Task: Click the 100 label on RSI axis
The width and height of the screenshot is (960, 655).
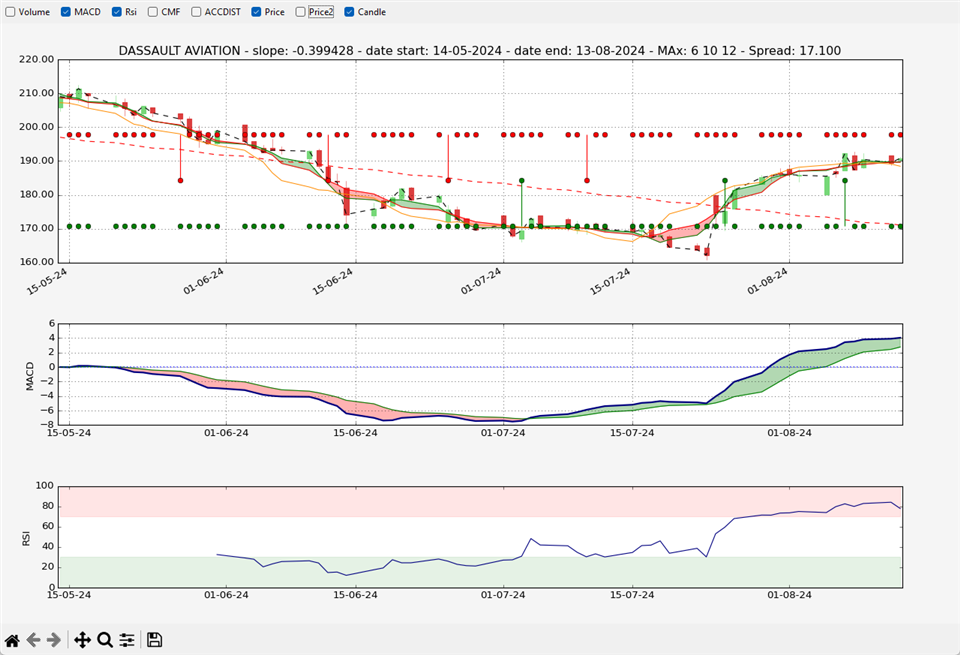Action: click(x=45, y=486)
